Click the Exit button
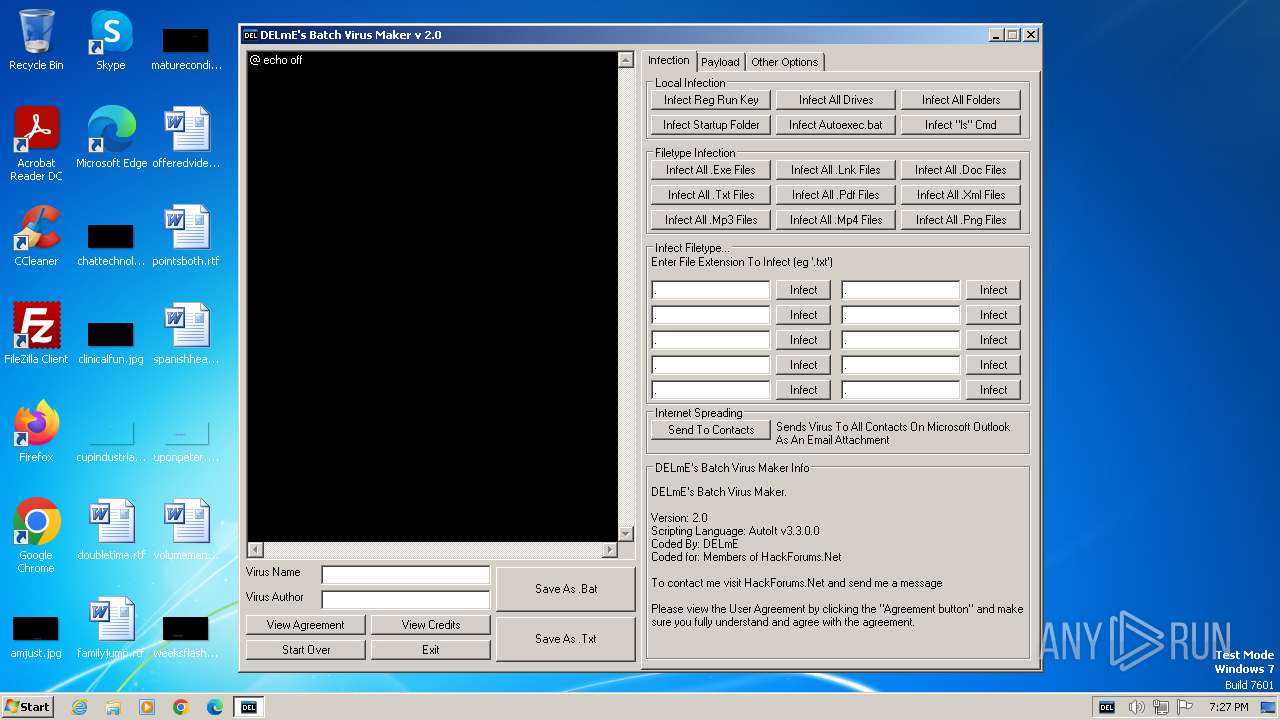The width and height of the screenshot is (1280, 720). (x=431, y=650)
